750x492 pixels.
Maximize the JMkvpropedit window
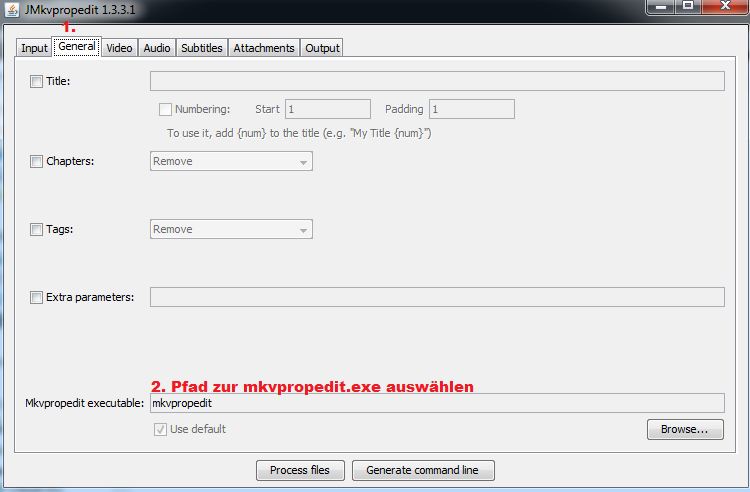tap(688, 6)
